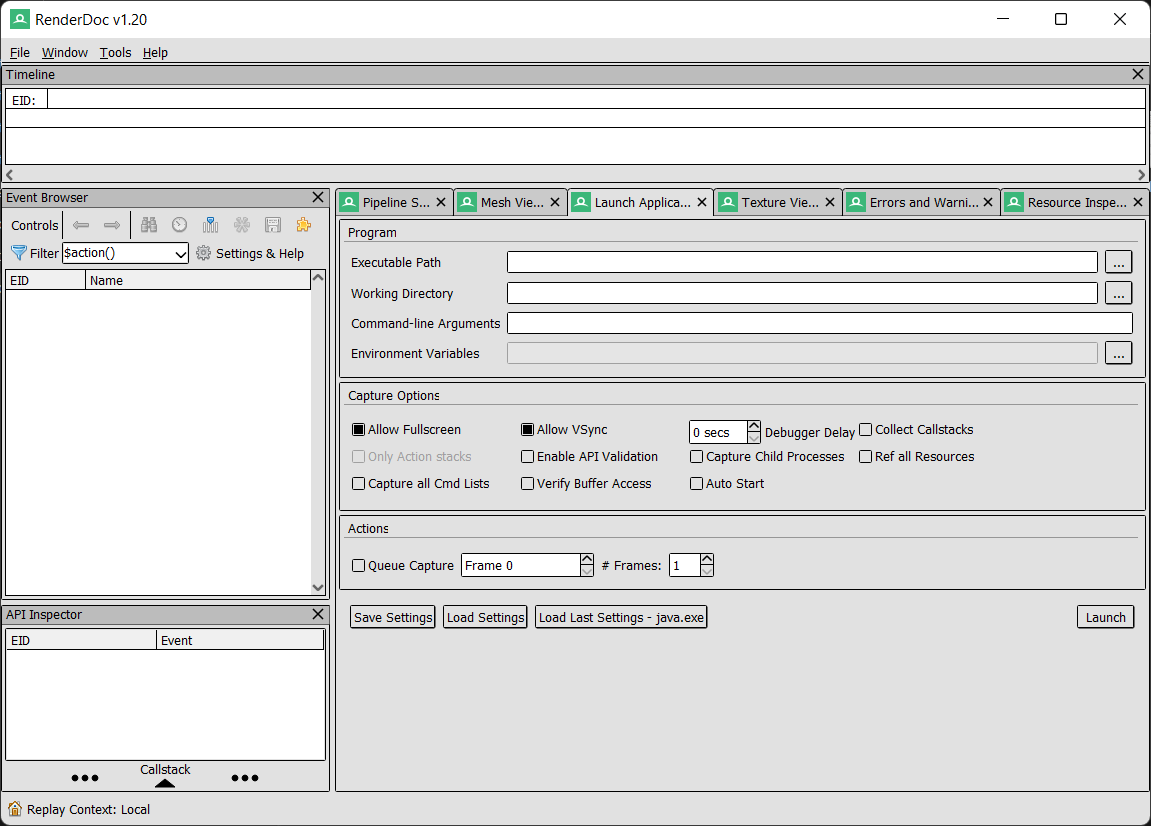This screenshot has width=1151, height=826.
Task: Tick the Queue Capture checkbox
Action: pyautogui.click(x=359, y=566)
